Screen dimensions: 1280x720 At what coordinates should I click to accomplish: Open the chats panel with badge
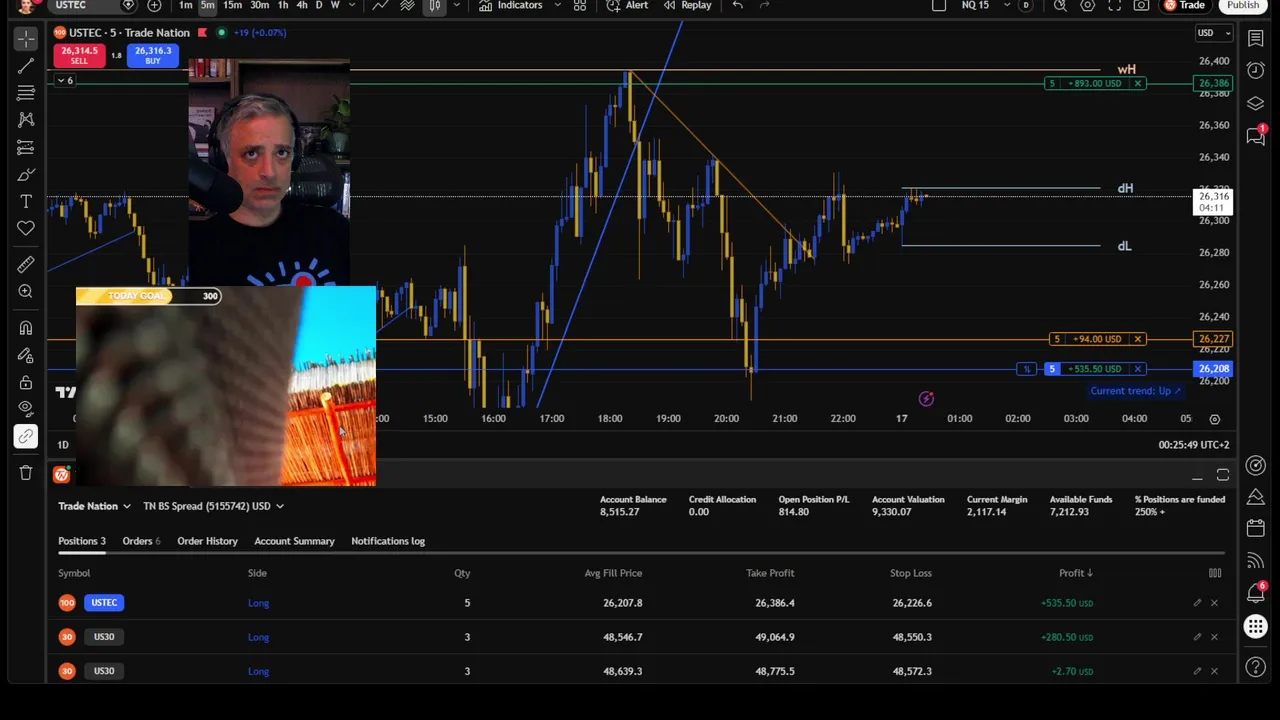1255,136
